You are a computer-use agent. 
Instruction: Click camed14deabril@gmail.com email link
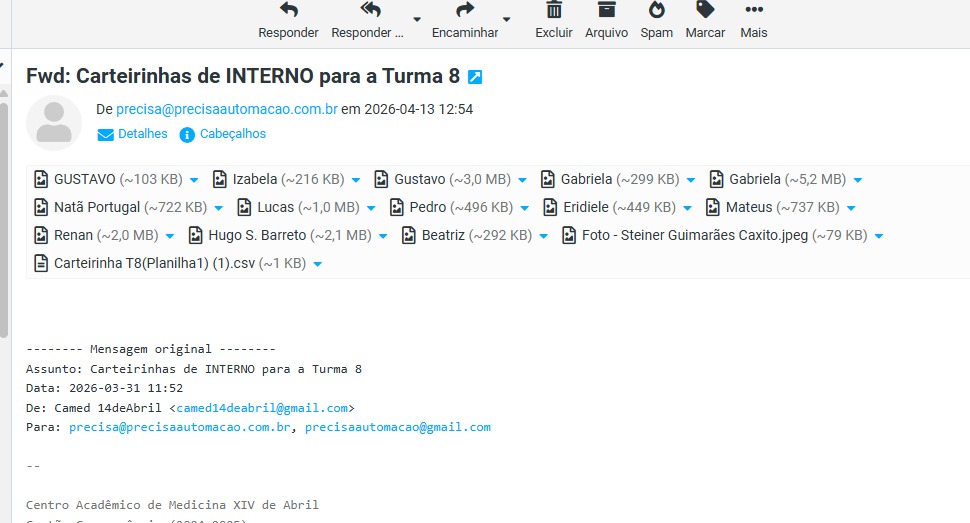coord(262,408)
